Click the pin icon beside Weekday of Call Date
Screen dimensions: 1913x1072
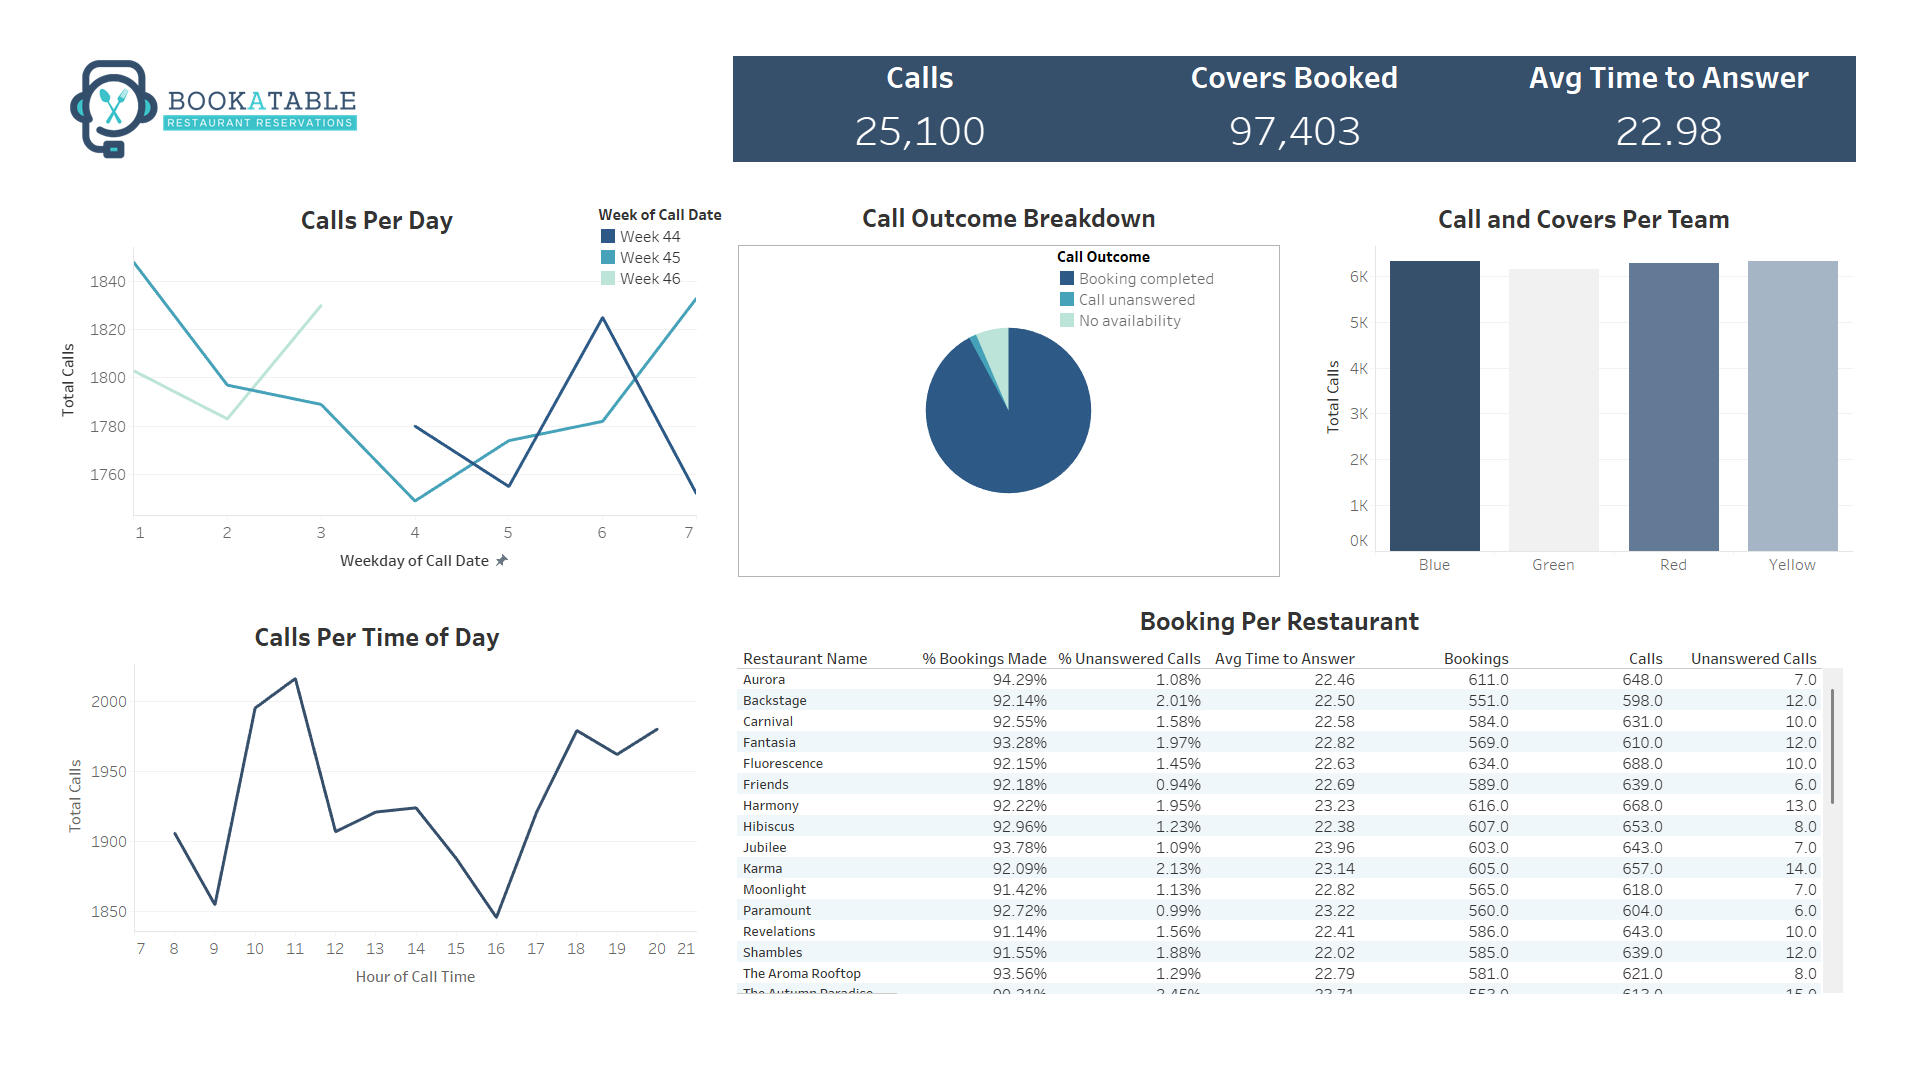(503, 561)
